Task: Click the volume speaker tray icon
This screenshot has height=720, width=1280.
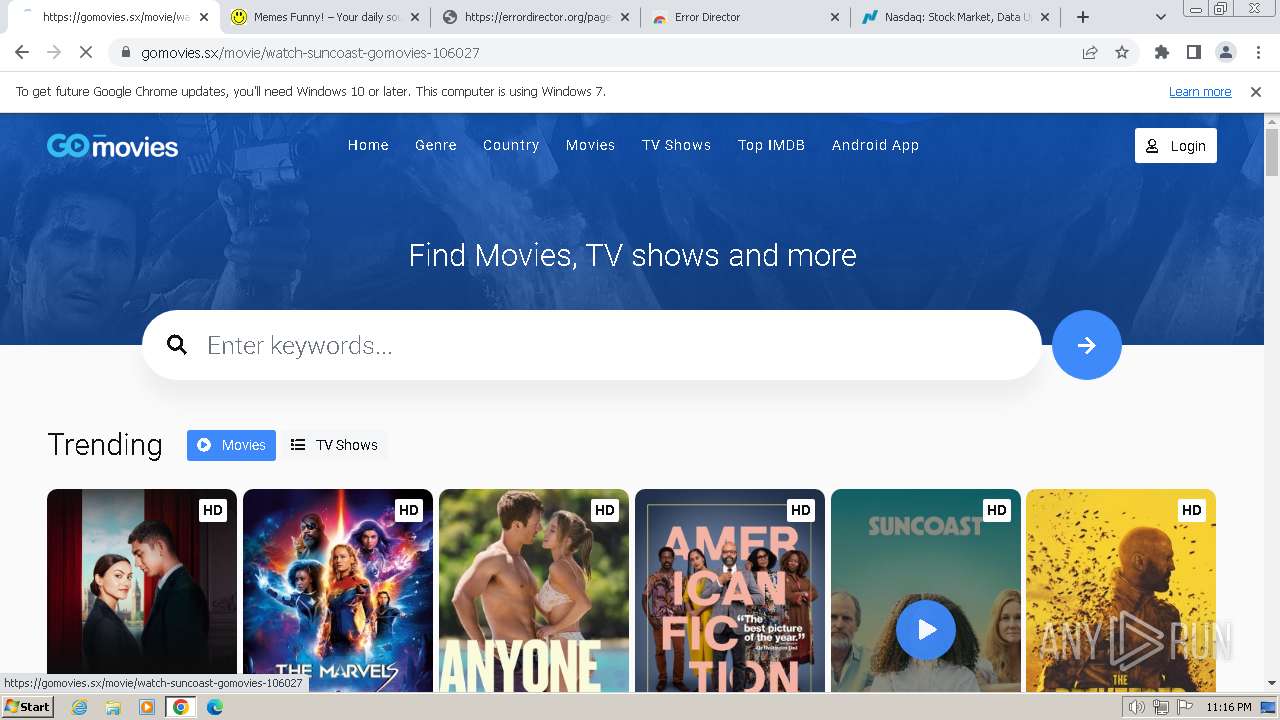Action: point(1137,707)
